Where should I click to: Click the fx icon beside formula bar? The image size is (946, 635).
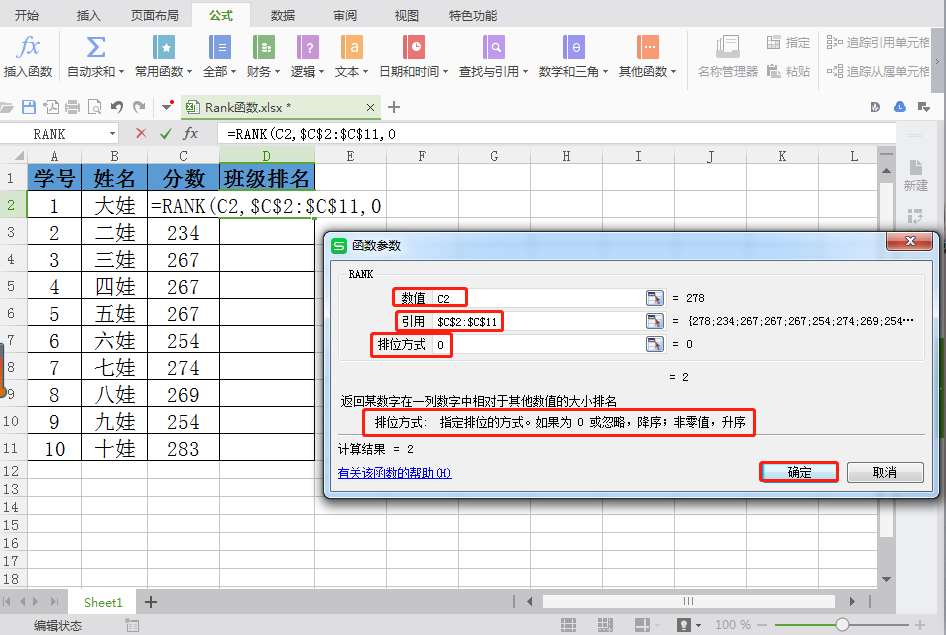[x=191, y=133]
